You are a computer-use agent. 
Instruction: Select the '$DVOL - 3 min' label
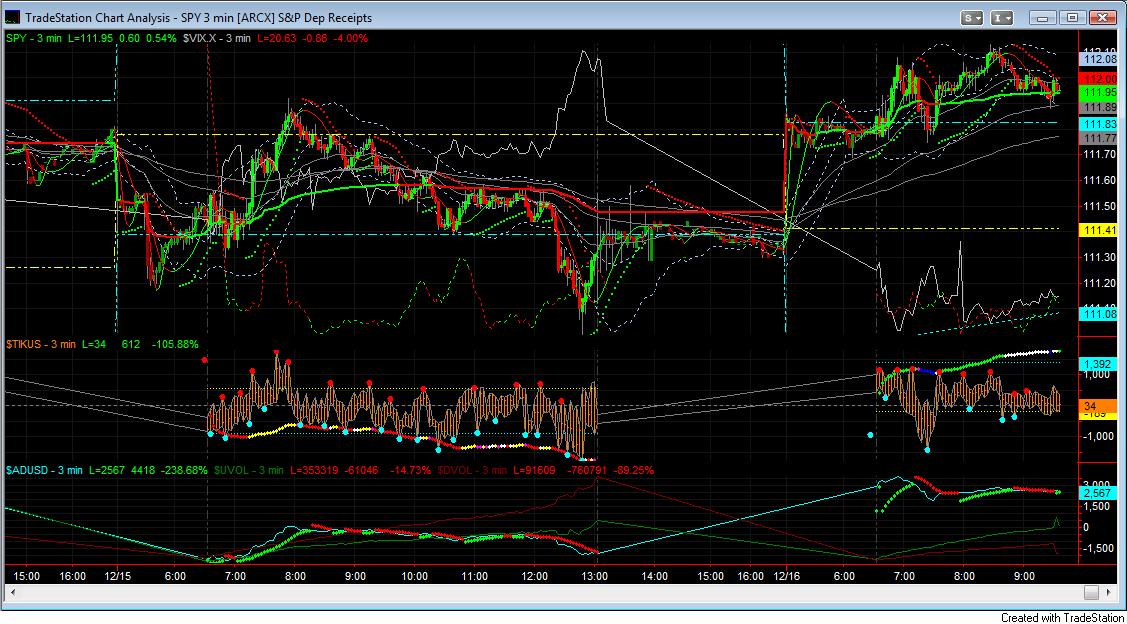coord(473,469)
